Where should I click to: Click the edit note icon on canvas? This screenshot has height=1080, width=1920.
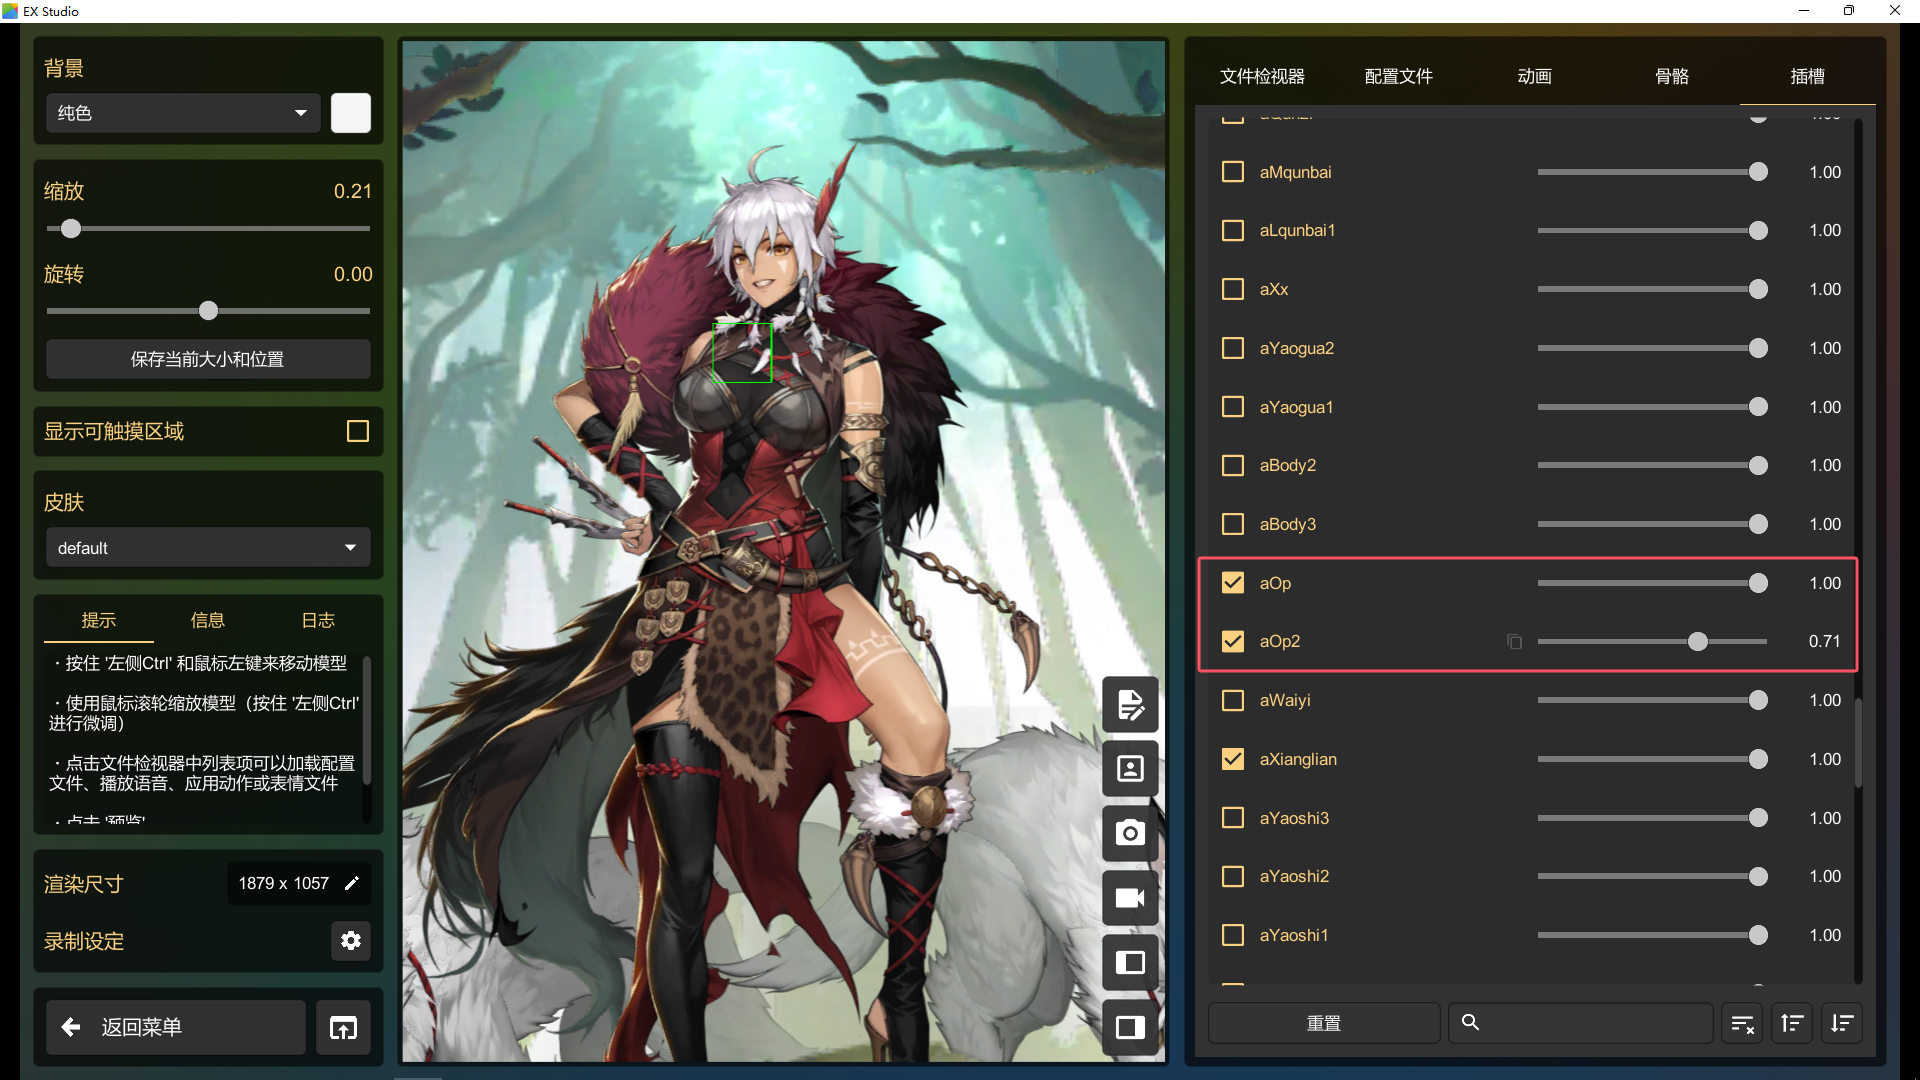1130,705
